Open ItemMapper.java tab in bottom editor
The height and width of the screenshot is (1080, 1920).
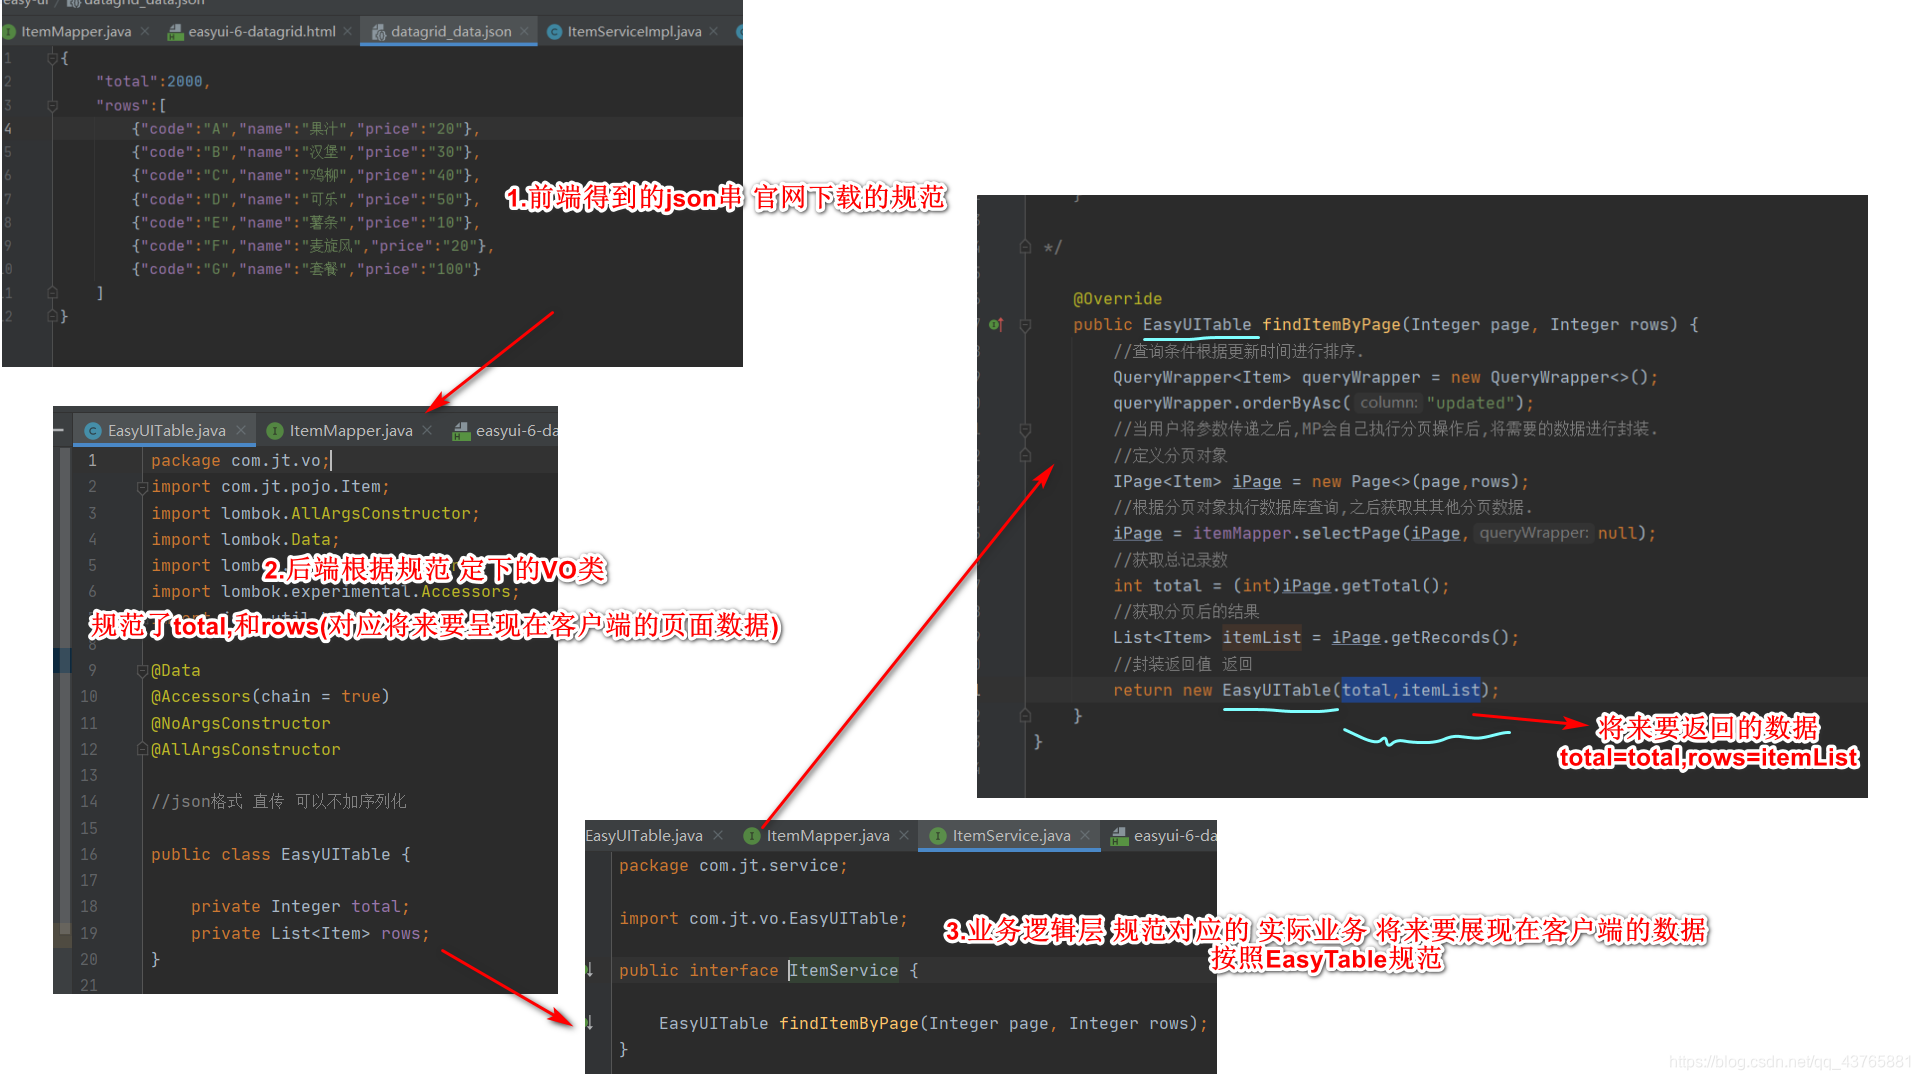pyautogui.click(x=828, y=836)
